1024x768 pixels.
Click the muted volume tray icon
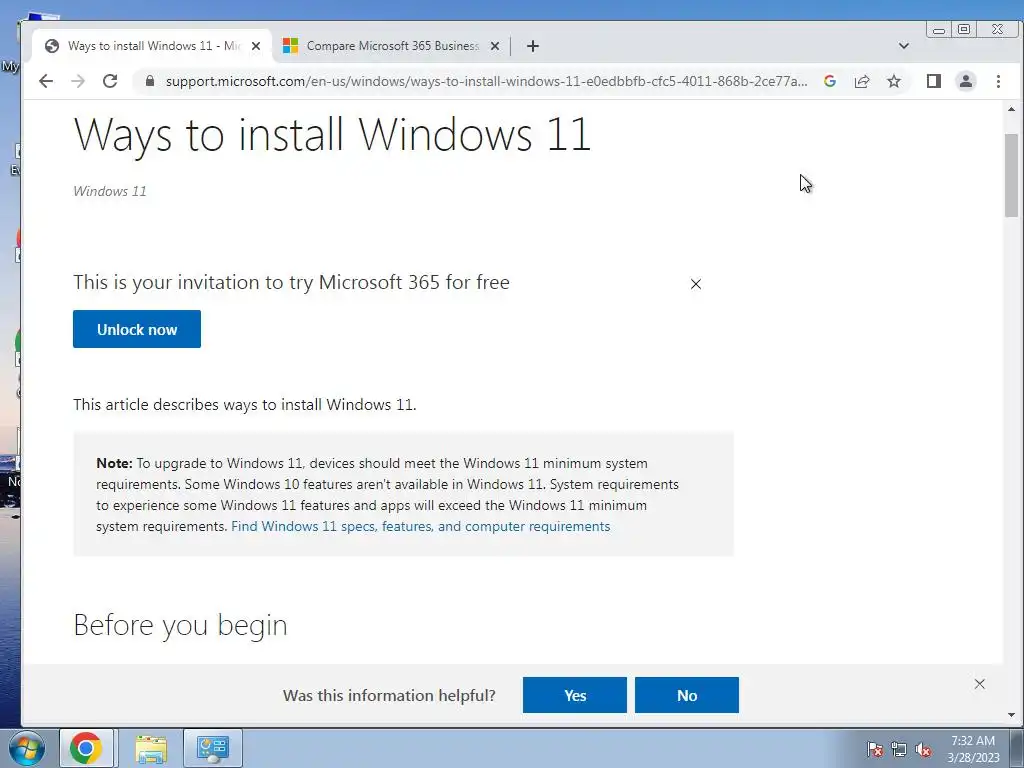coord(923,750)
